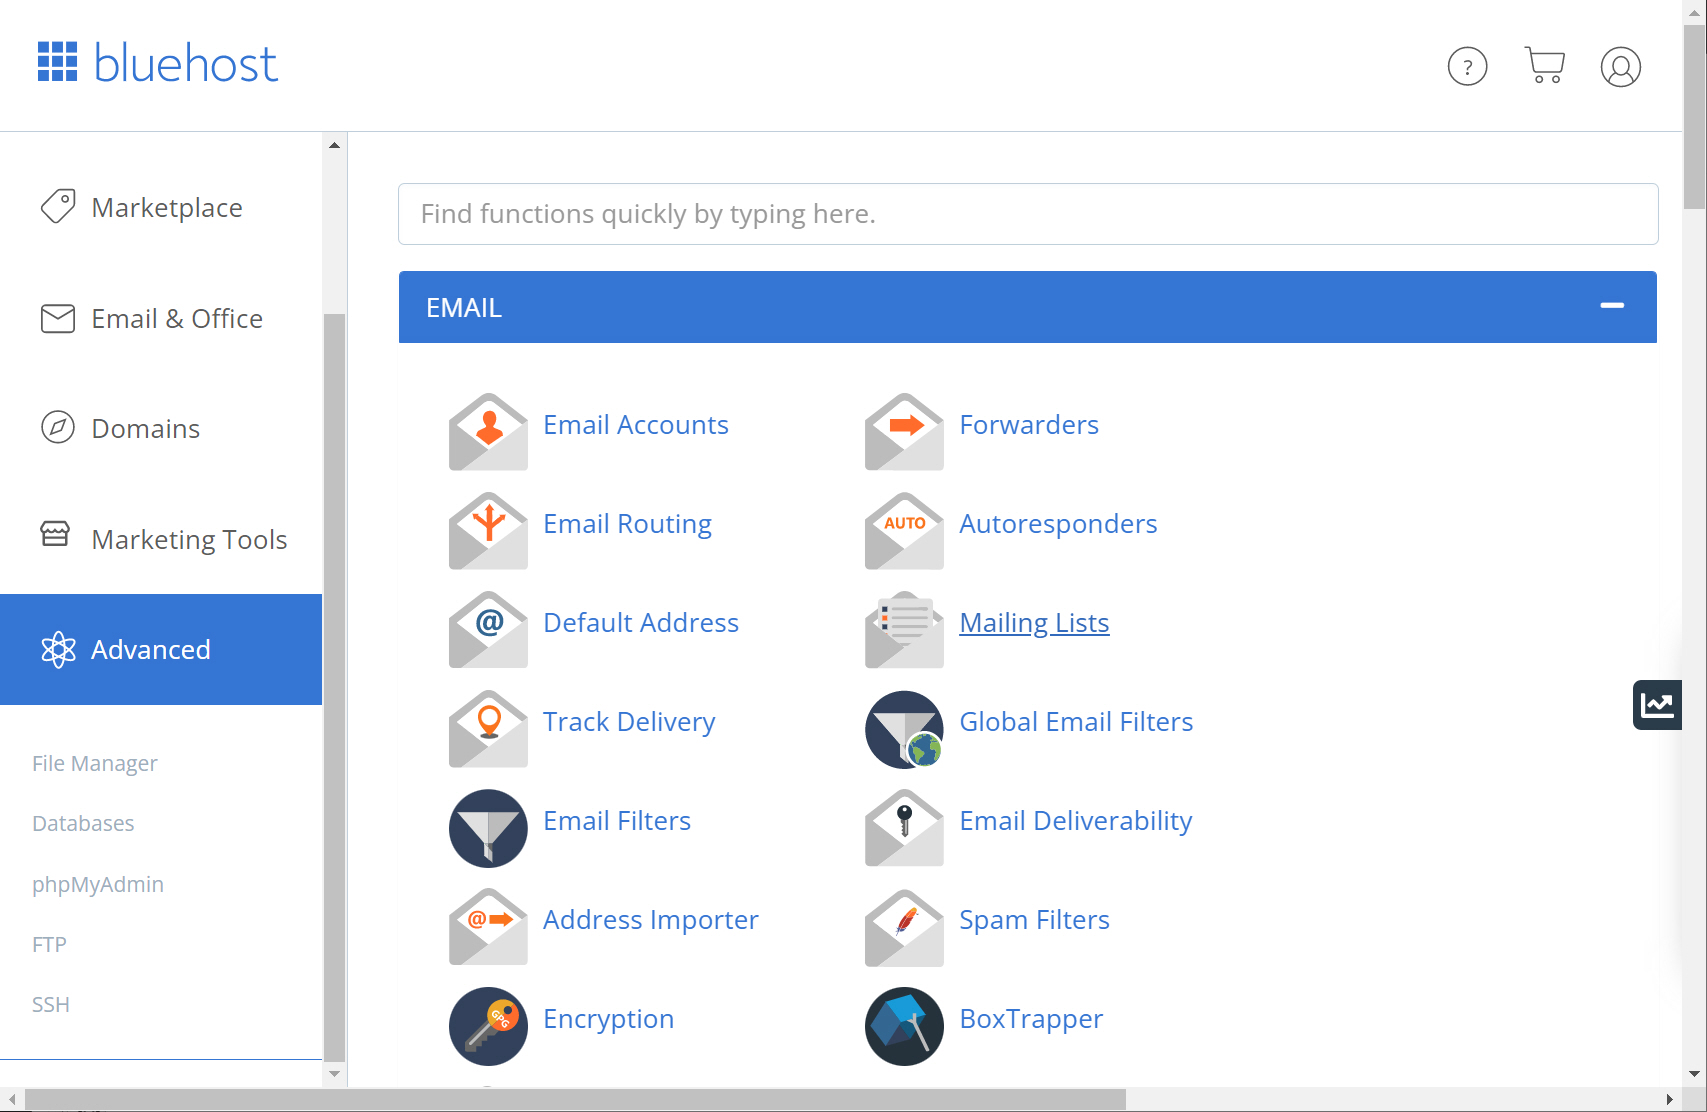Open the help question mark icon
The image size is (1707, 1112).
(x=1467, y=67)
